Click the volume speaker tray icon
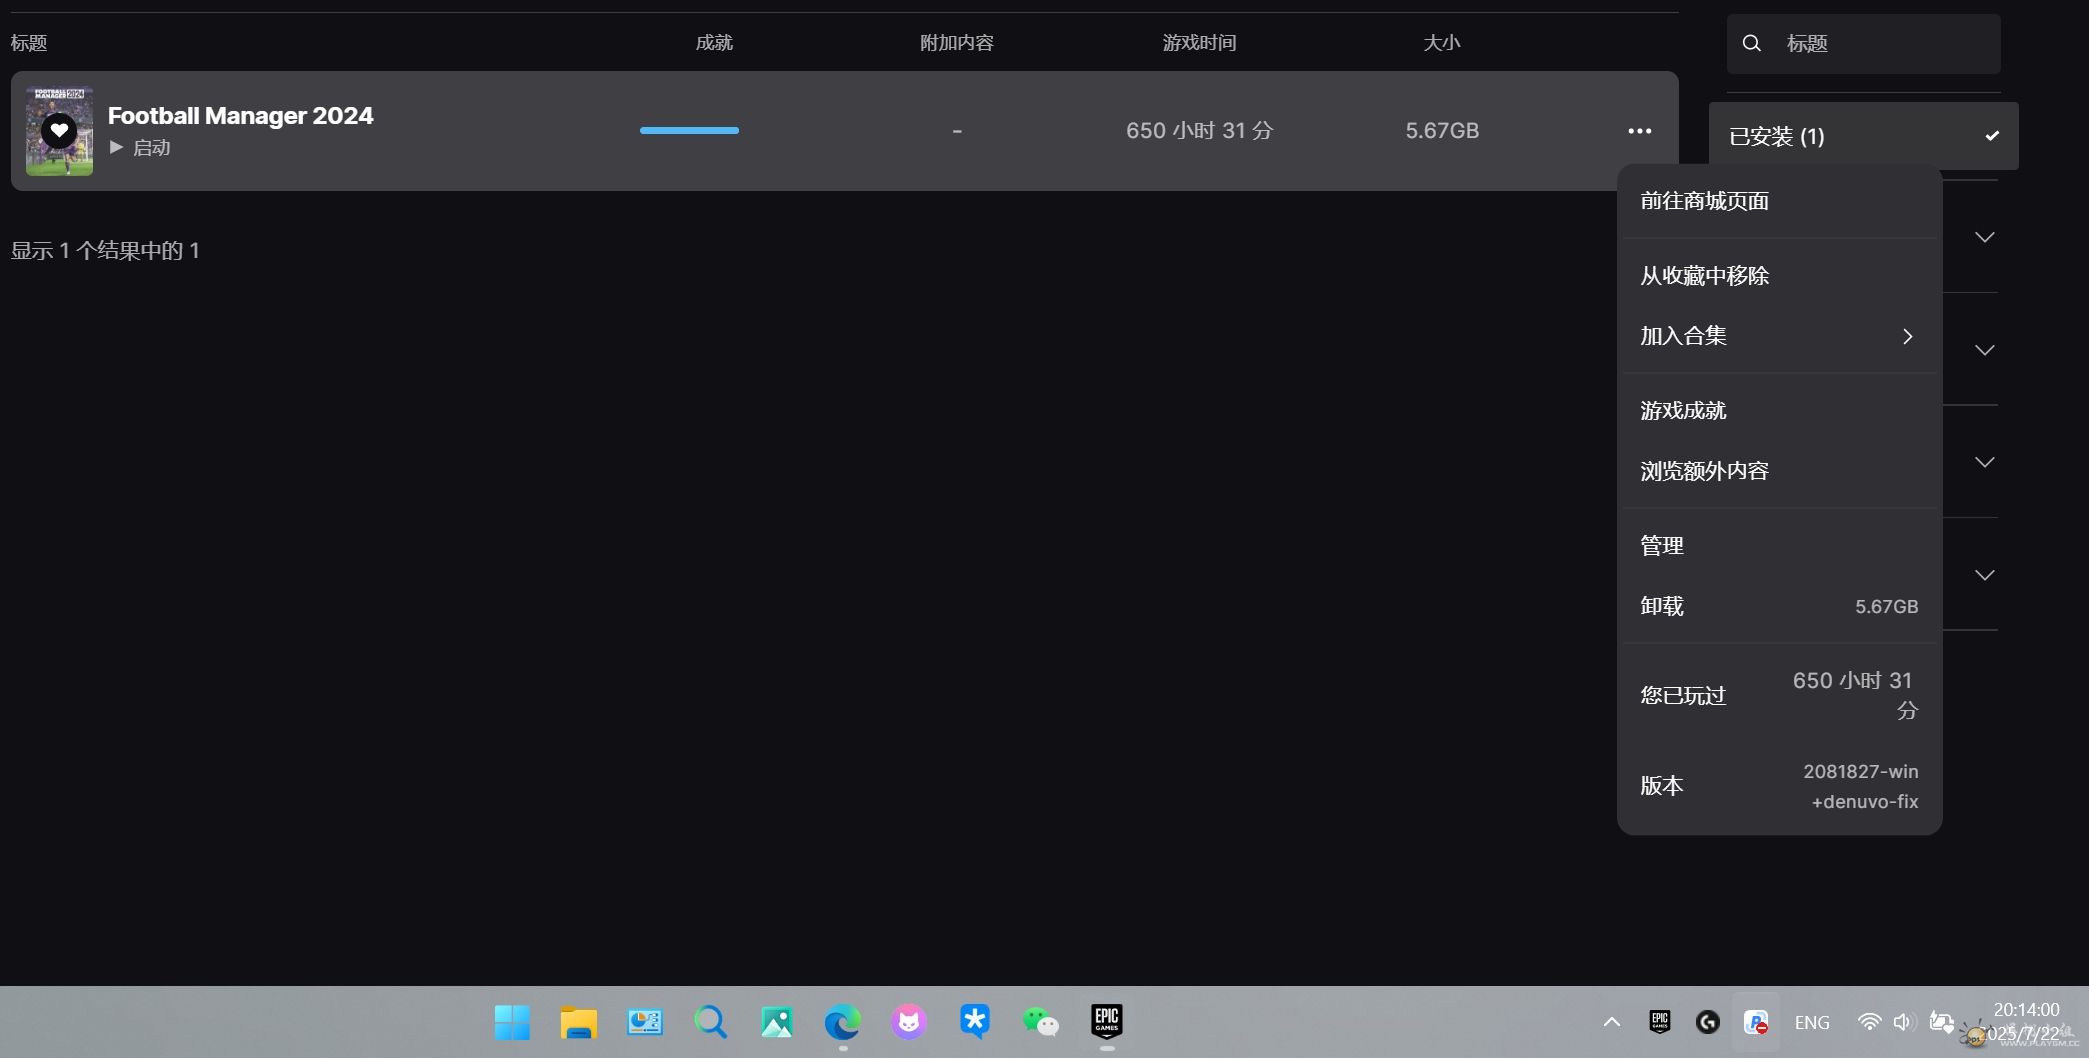 point(1902,1022)
